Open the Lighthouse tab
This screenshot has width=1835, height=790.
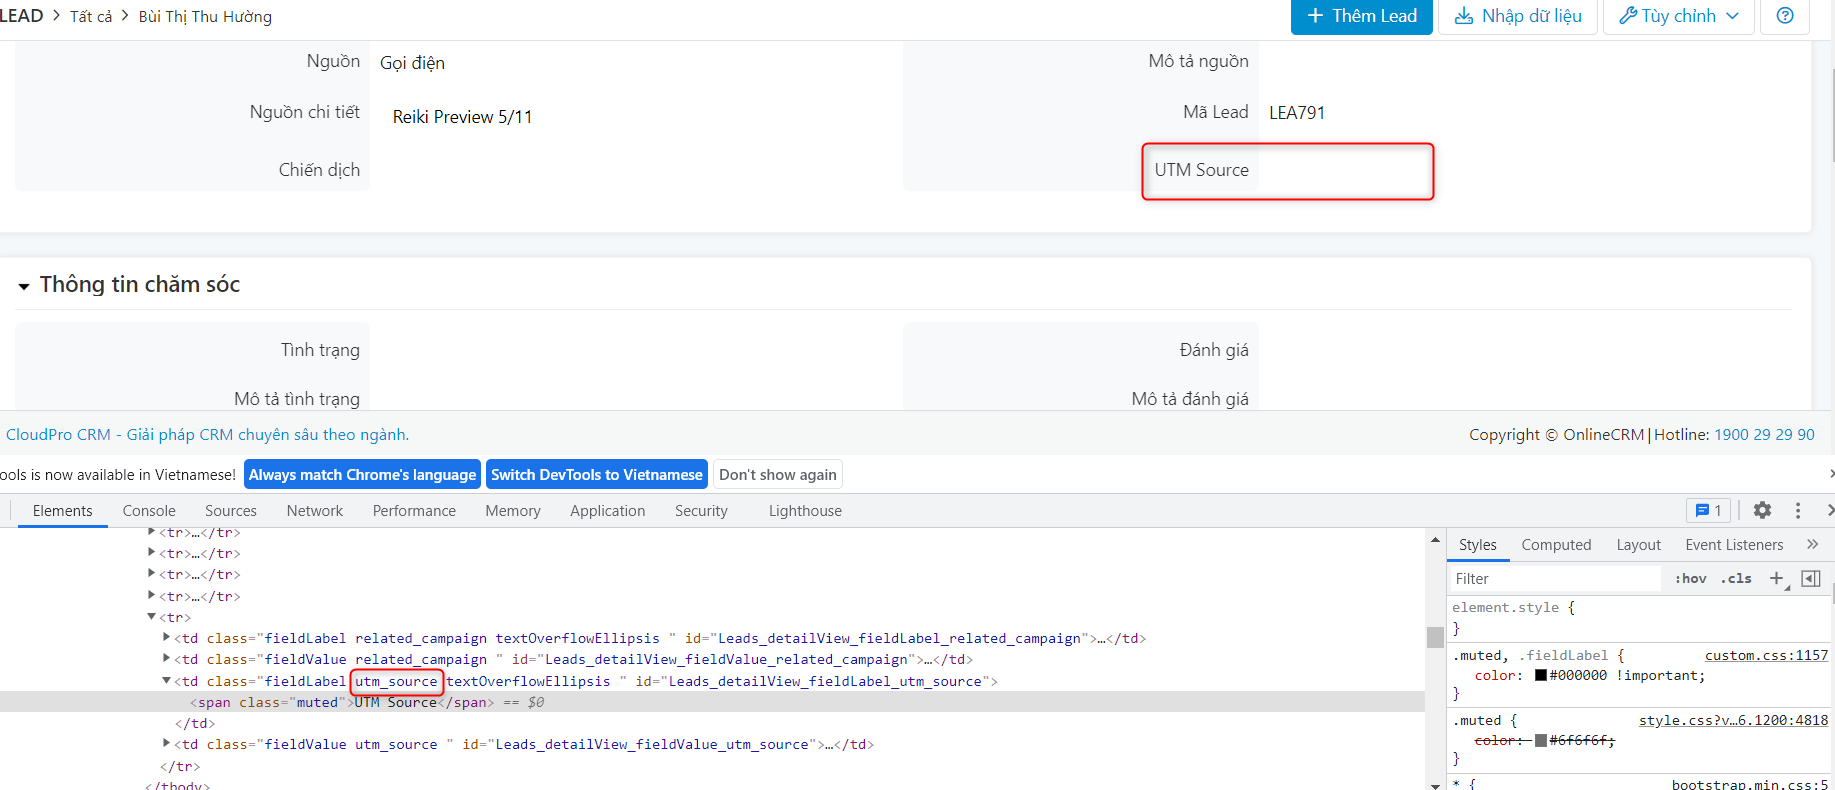805,510
